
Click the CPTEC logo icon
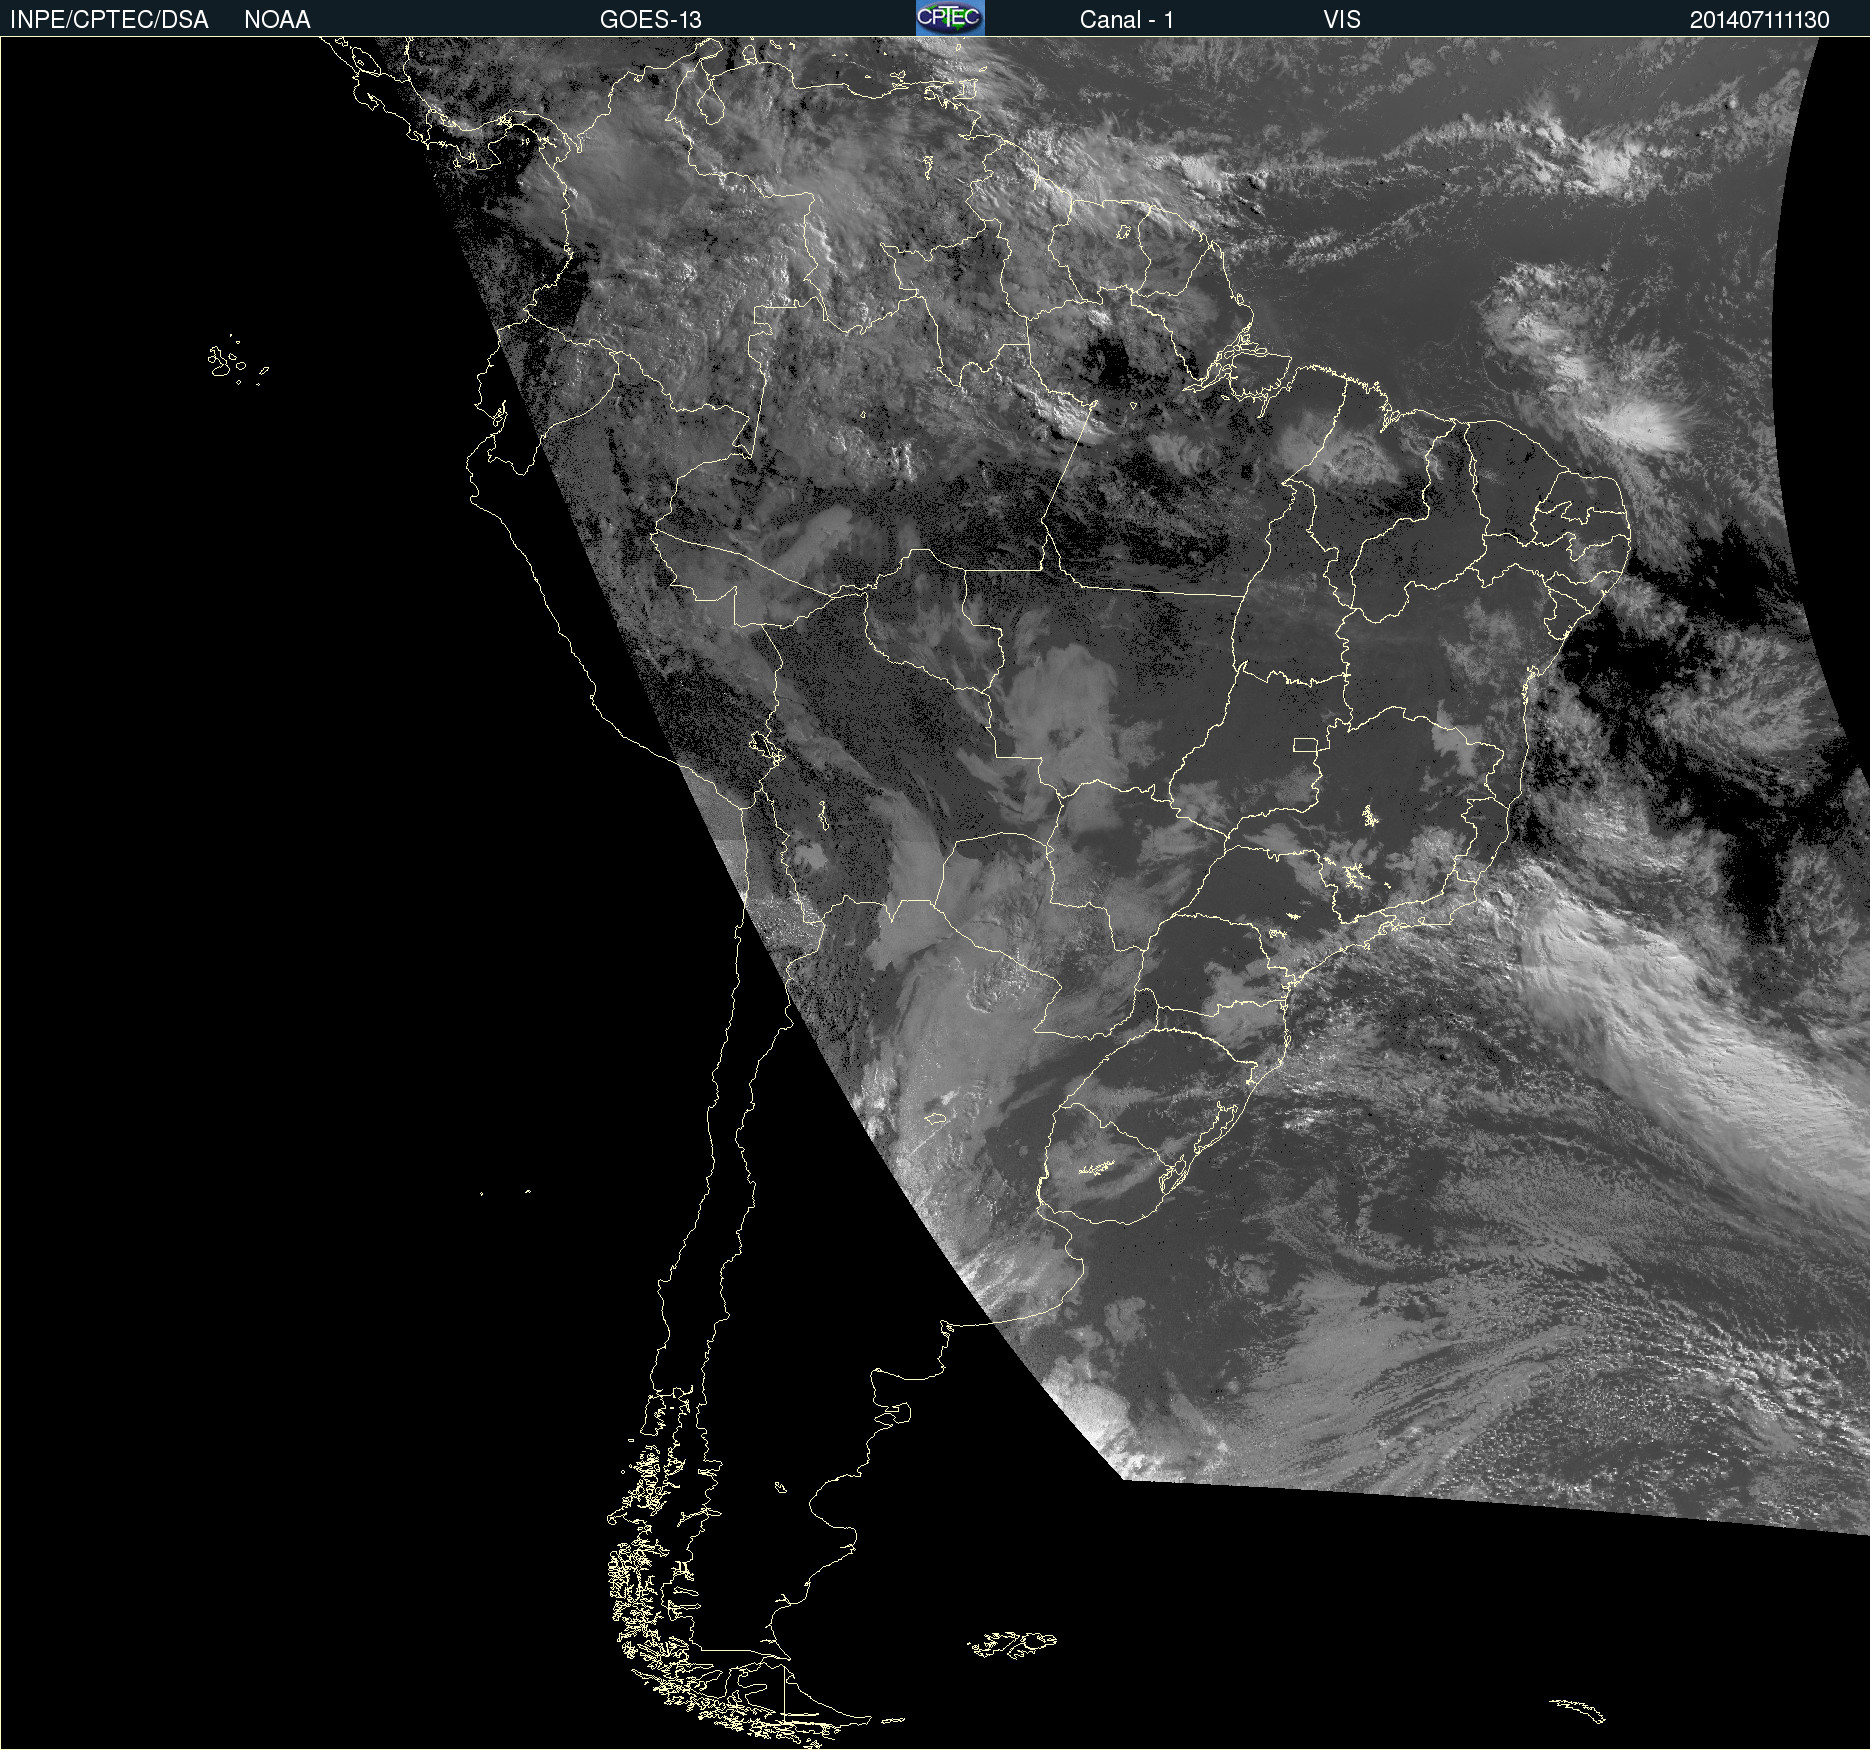950,18
